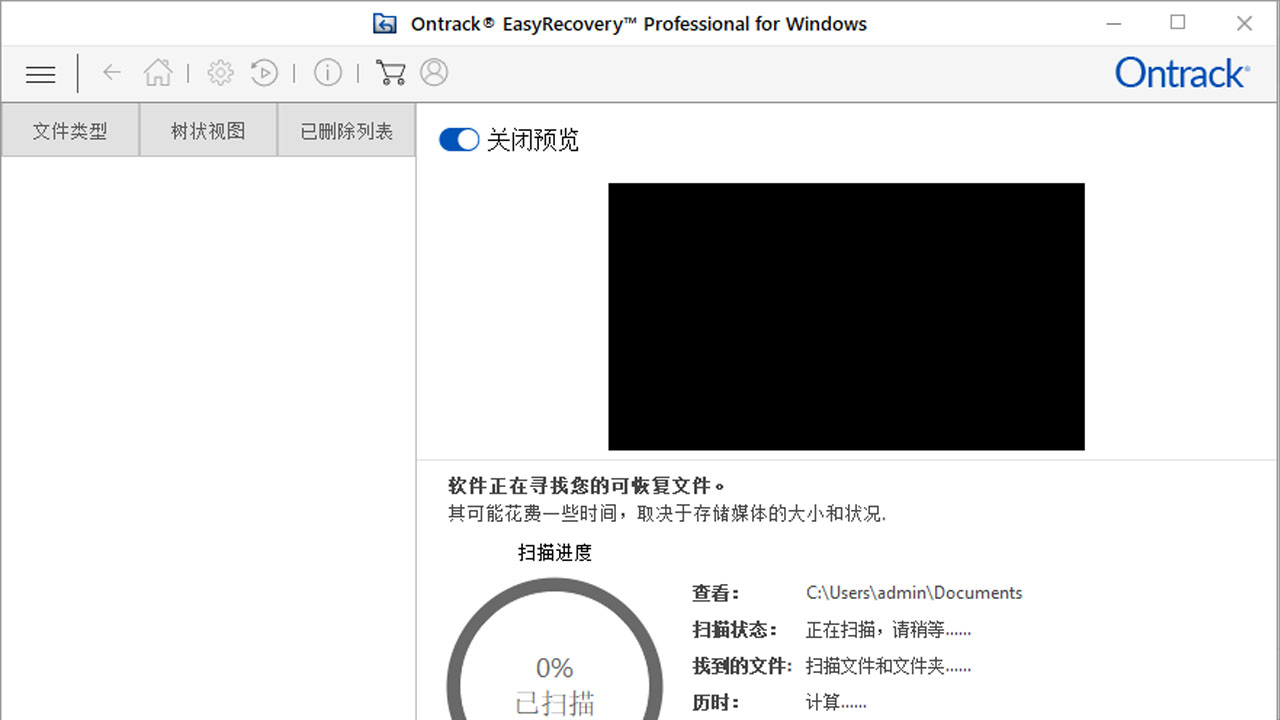Switch to the 文件类型 tab
This screenshot has height=720, width=1280.
click(69, 130)
